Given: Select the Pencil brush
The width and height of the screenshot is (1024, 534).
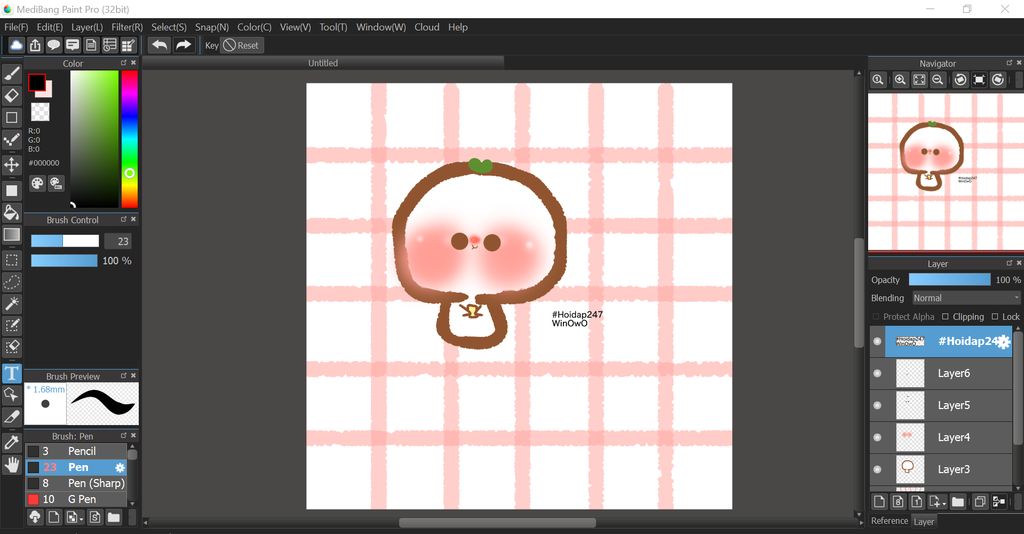Looking at the screenshot, I should pyautogui.click(x=76, y=451).
